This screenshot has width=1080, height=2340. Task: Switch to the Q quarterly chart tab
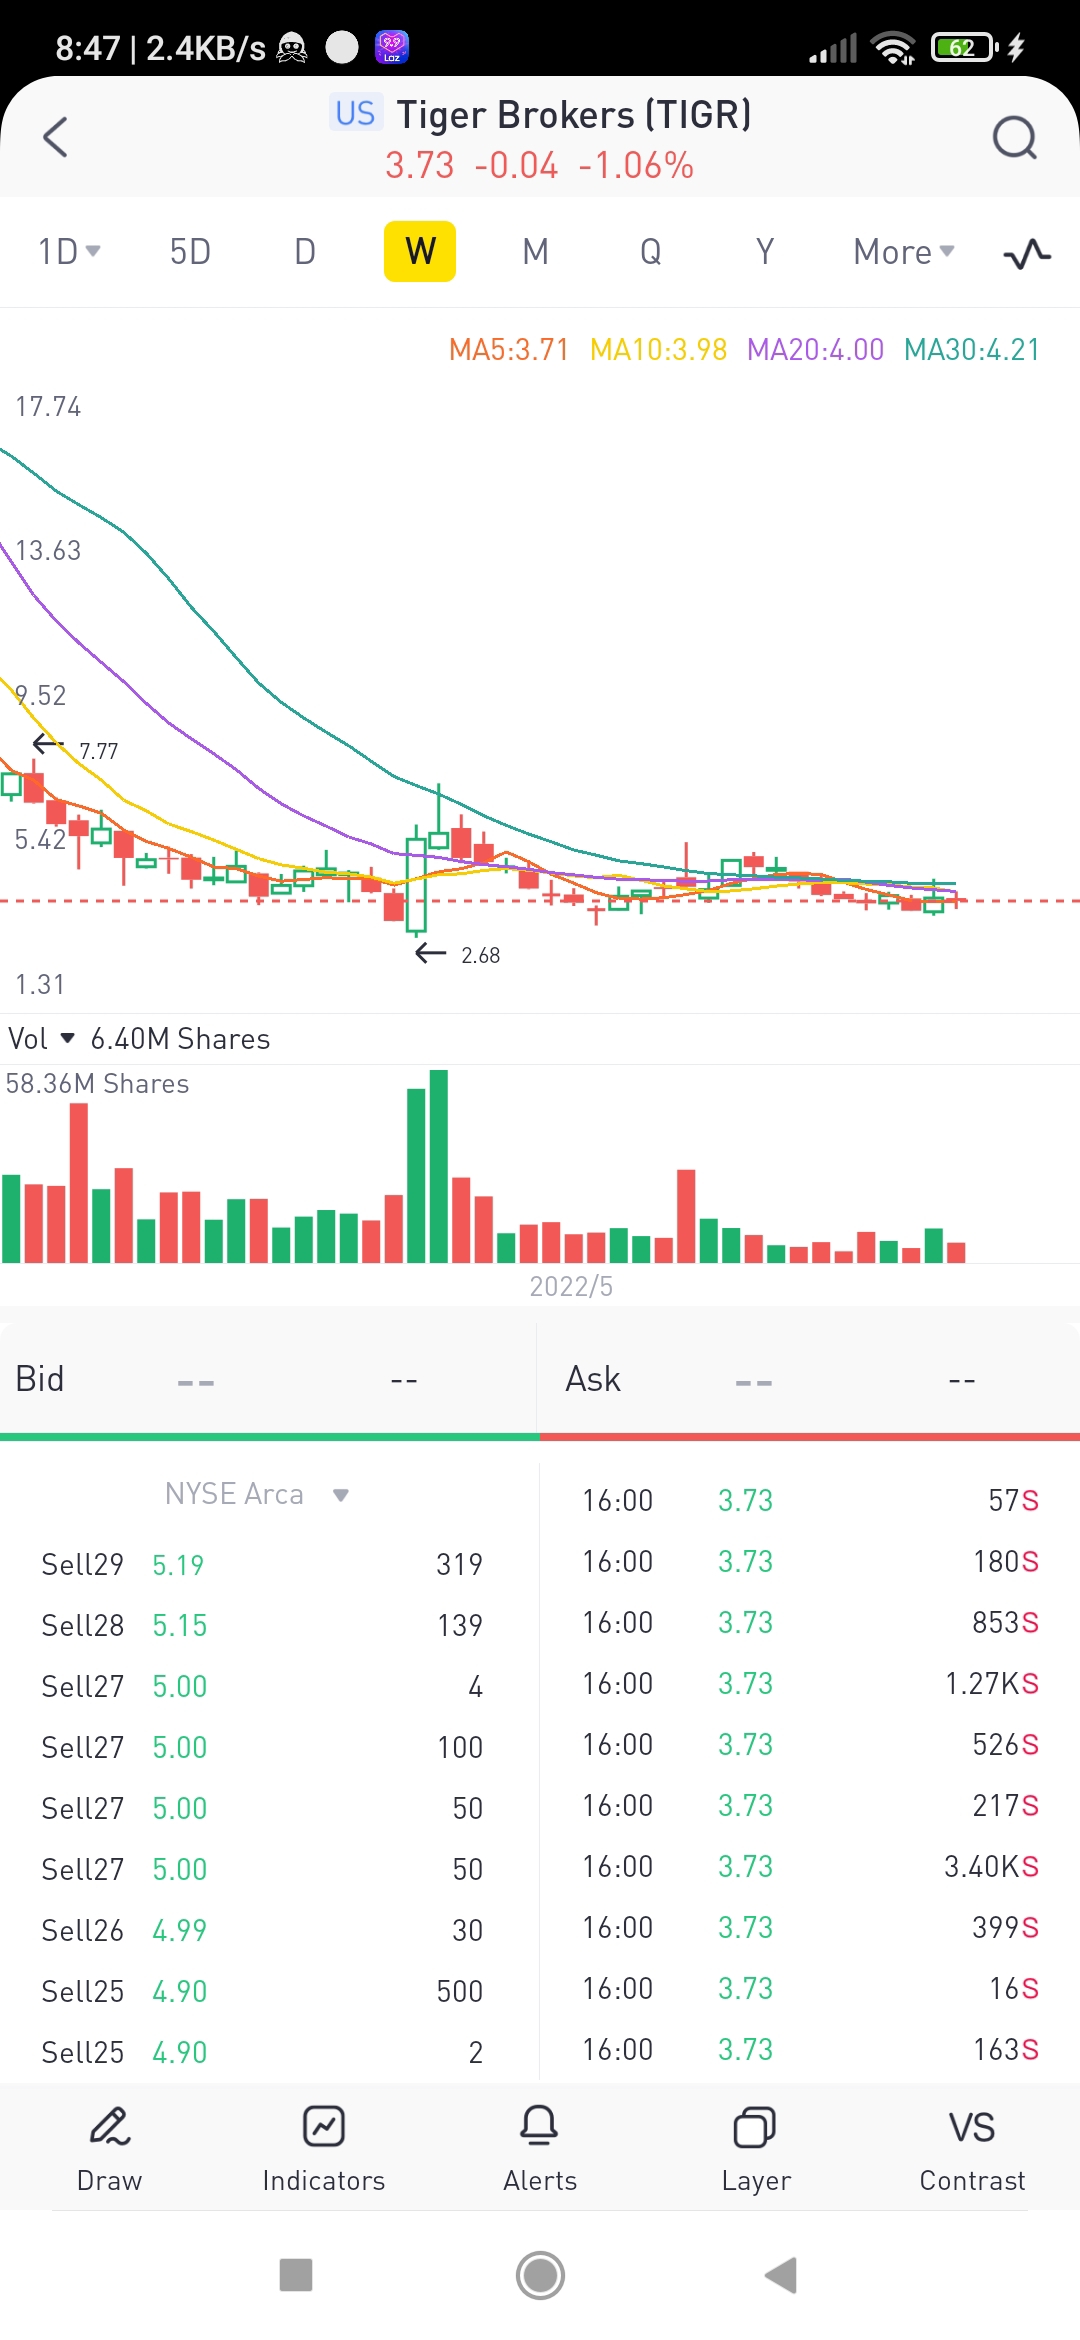pyautogui.click(x=650, y=252)
